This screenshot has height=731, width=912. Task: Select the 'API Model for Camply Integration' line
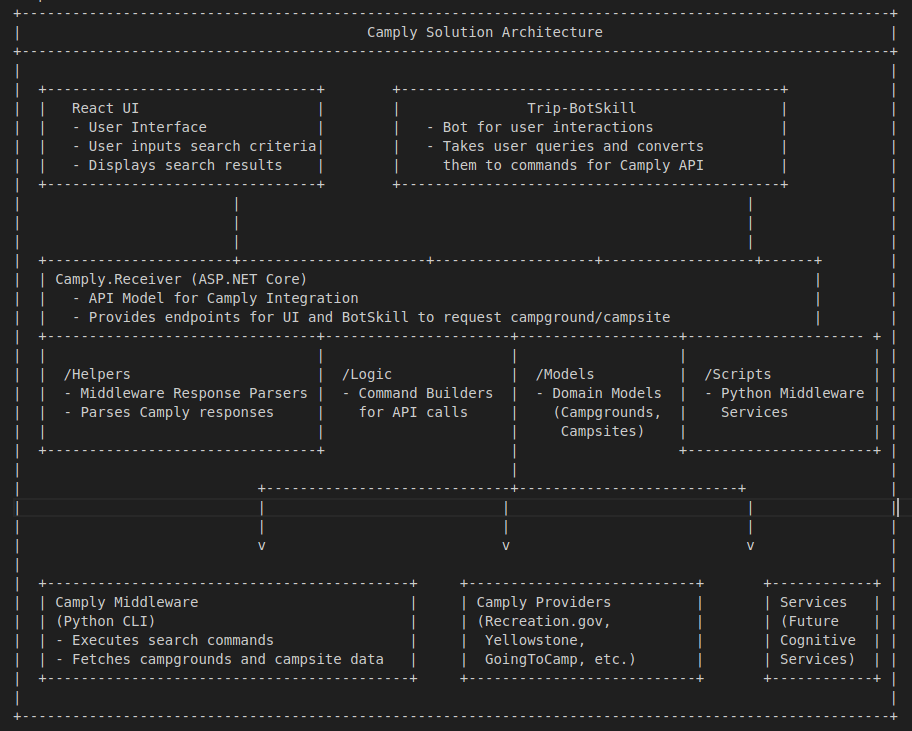pyautogui.click(x=223, y=298)
